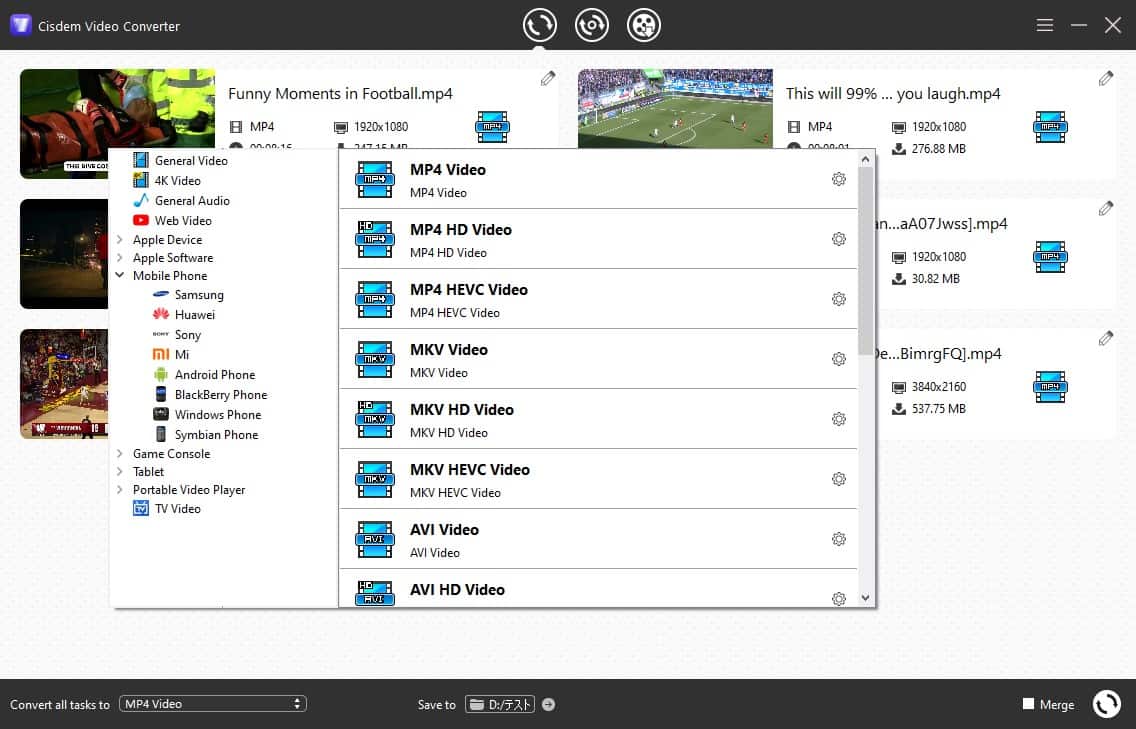This screenshot has width=1136, height=729.
Task: Open the Convert all tasks to dropdown
Action: pyautogui.click(x=212, y=704)
